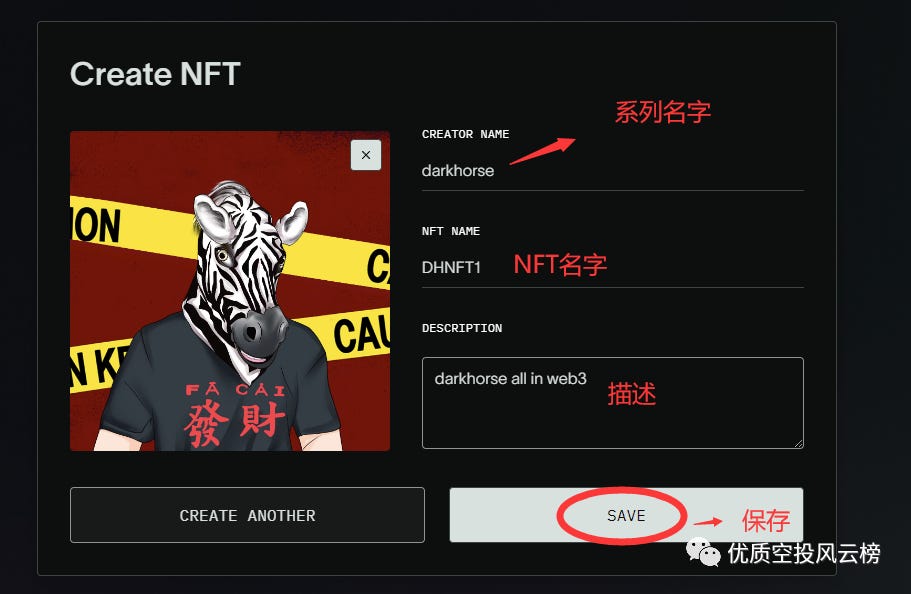Click the CREATOR NAME label
Viewport: 911px width, 594px height.
465,134
